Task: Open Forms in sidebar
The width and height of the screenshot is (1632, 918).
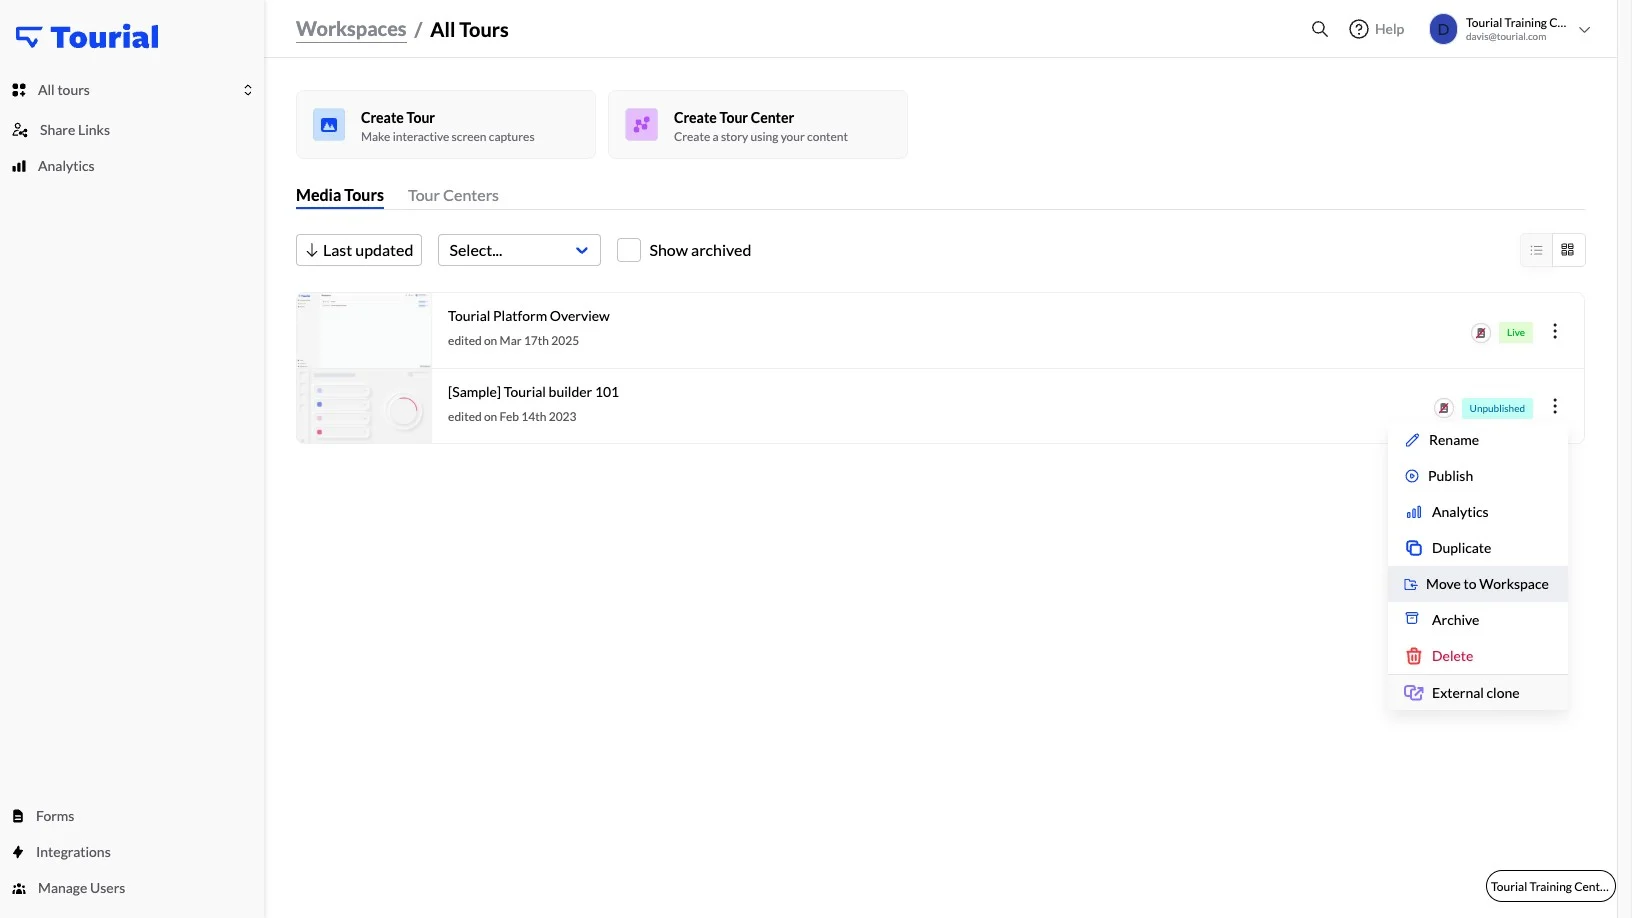Action: [x=55, y=816]
